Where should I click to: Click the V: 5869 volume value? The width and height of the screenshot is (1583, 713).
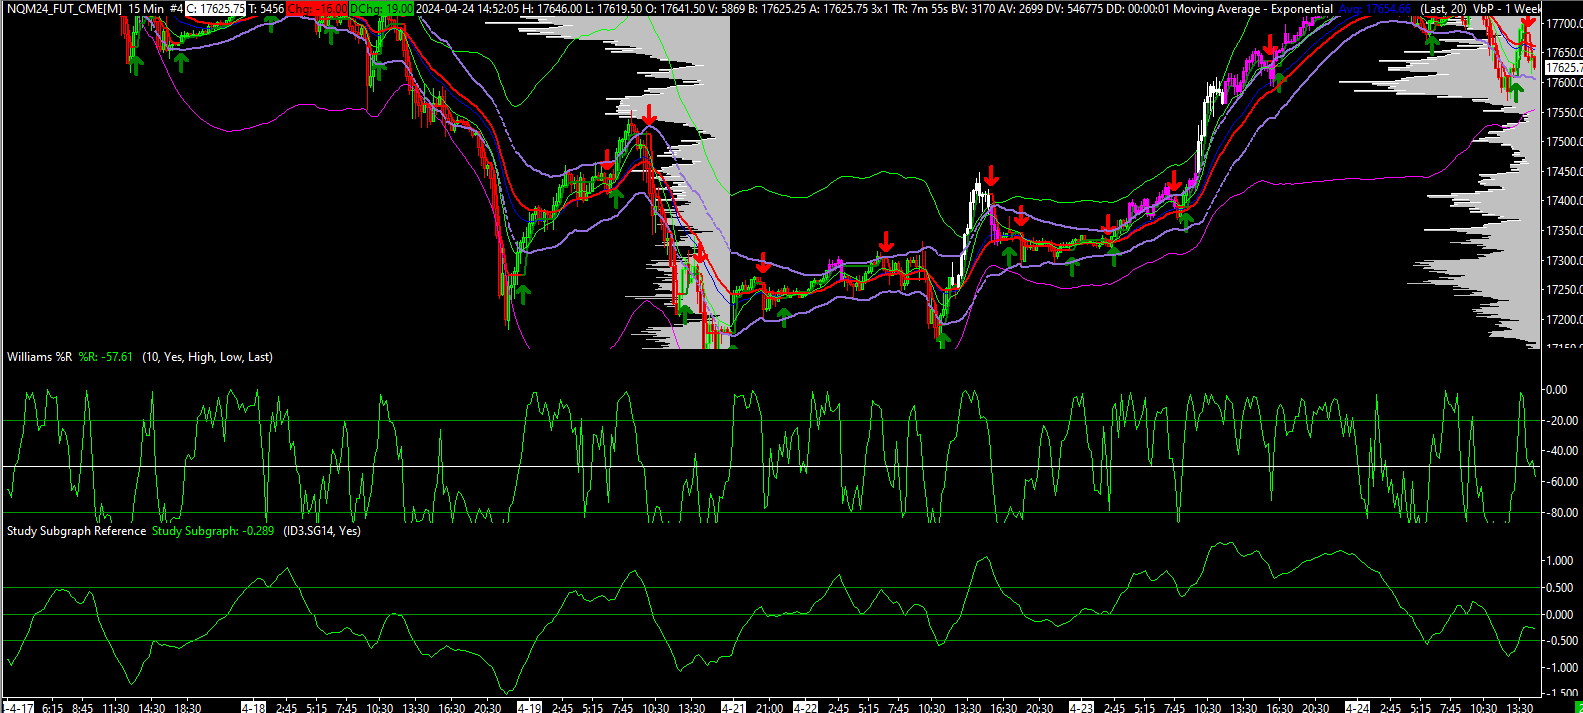[726, 8]
